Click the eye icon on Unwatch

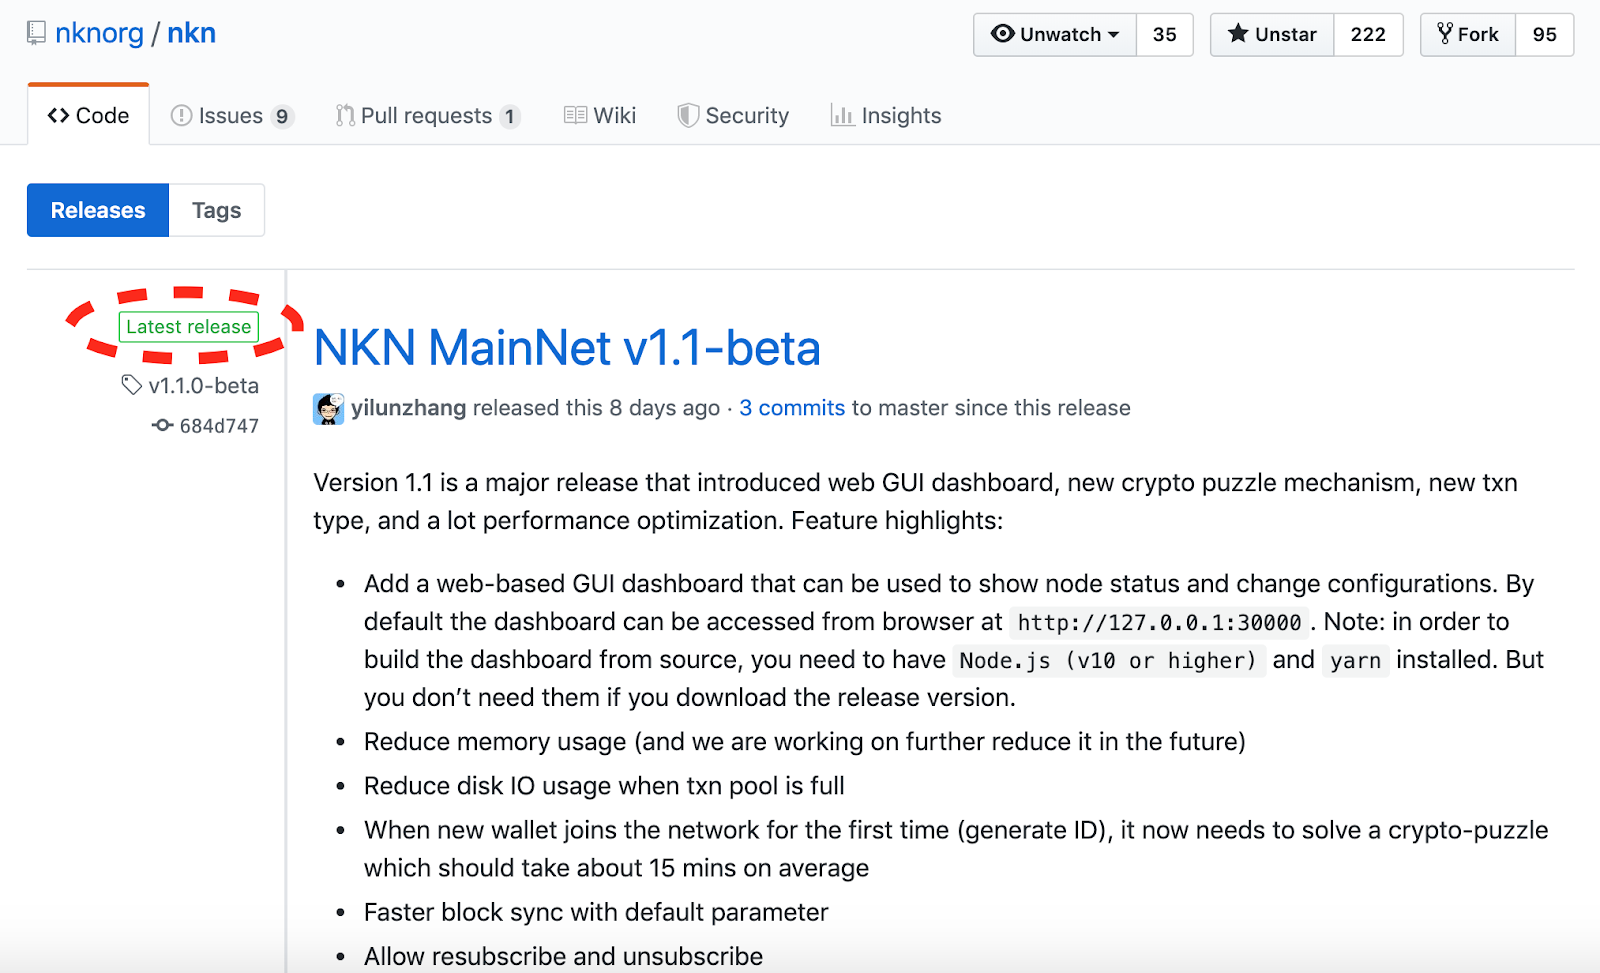click(x=1002, y=33)
